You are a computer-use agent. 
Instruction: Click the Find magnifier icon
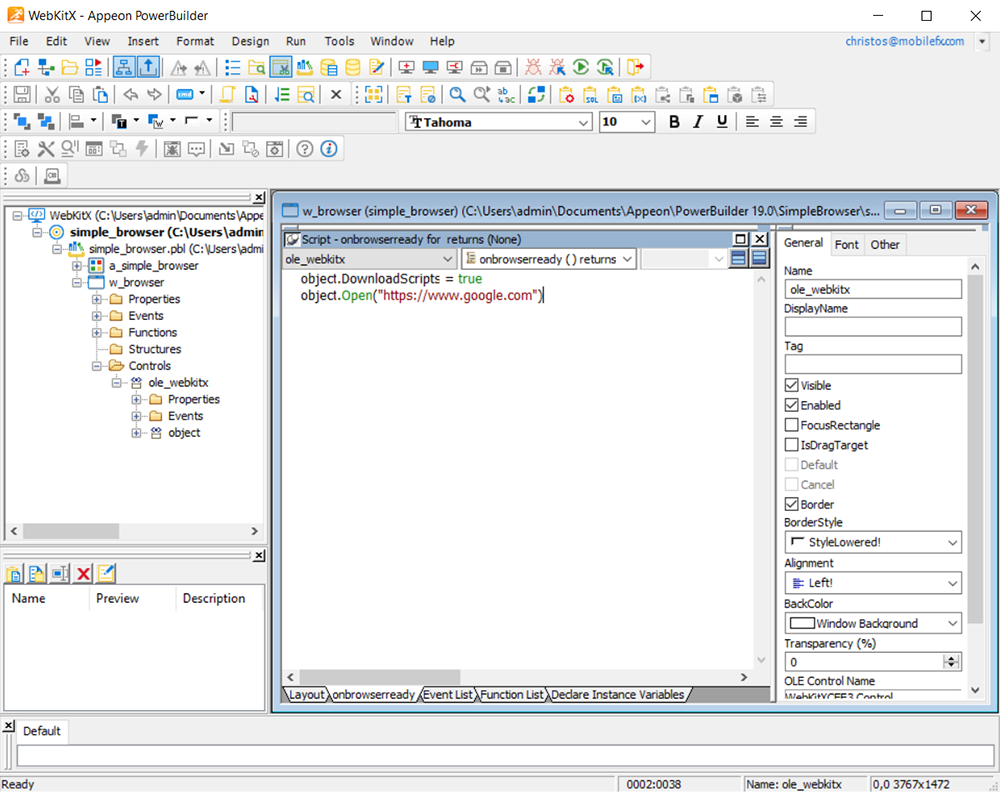pos(457,95)
